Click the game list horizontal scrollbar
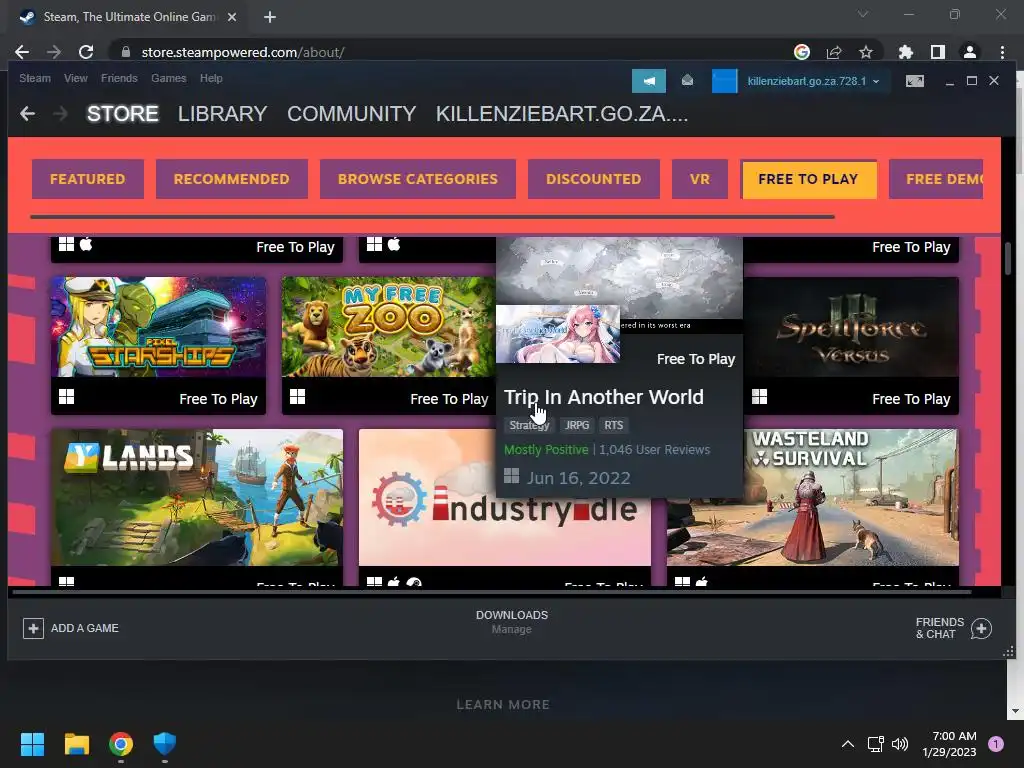Image resolution: width=1024 pixels, height=768 pixels. pyautogui.click(x=492, y=592)
